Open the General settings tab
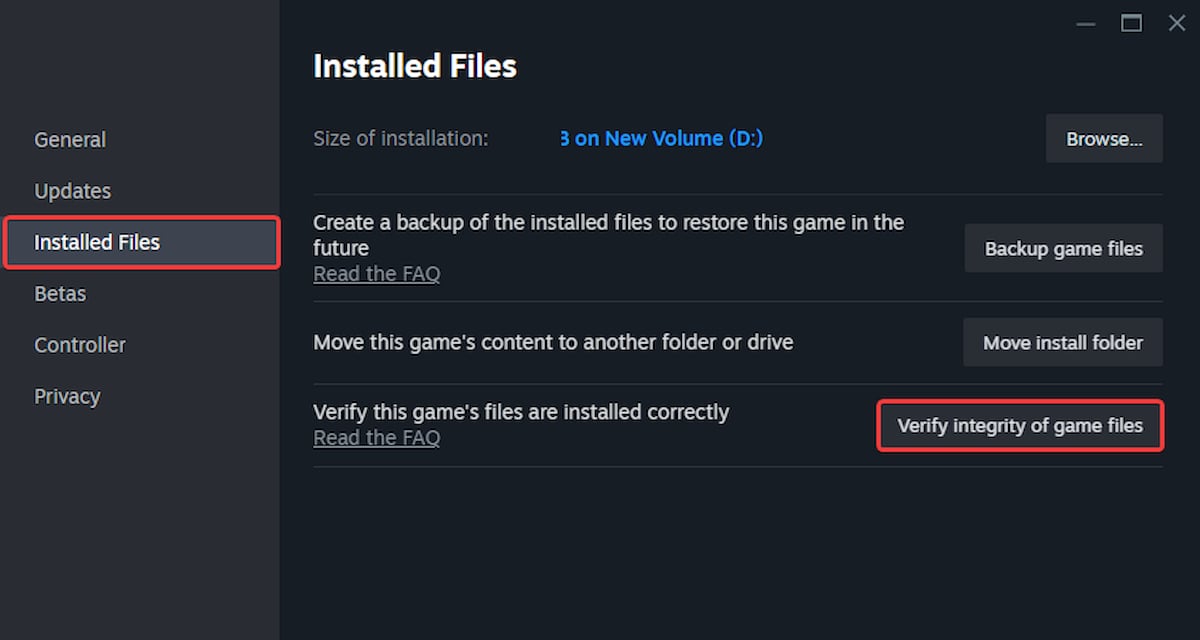 coord(70,140)
